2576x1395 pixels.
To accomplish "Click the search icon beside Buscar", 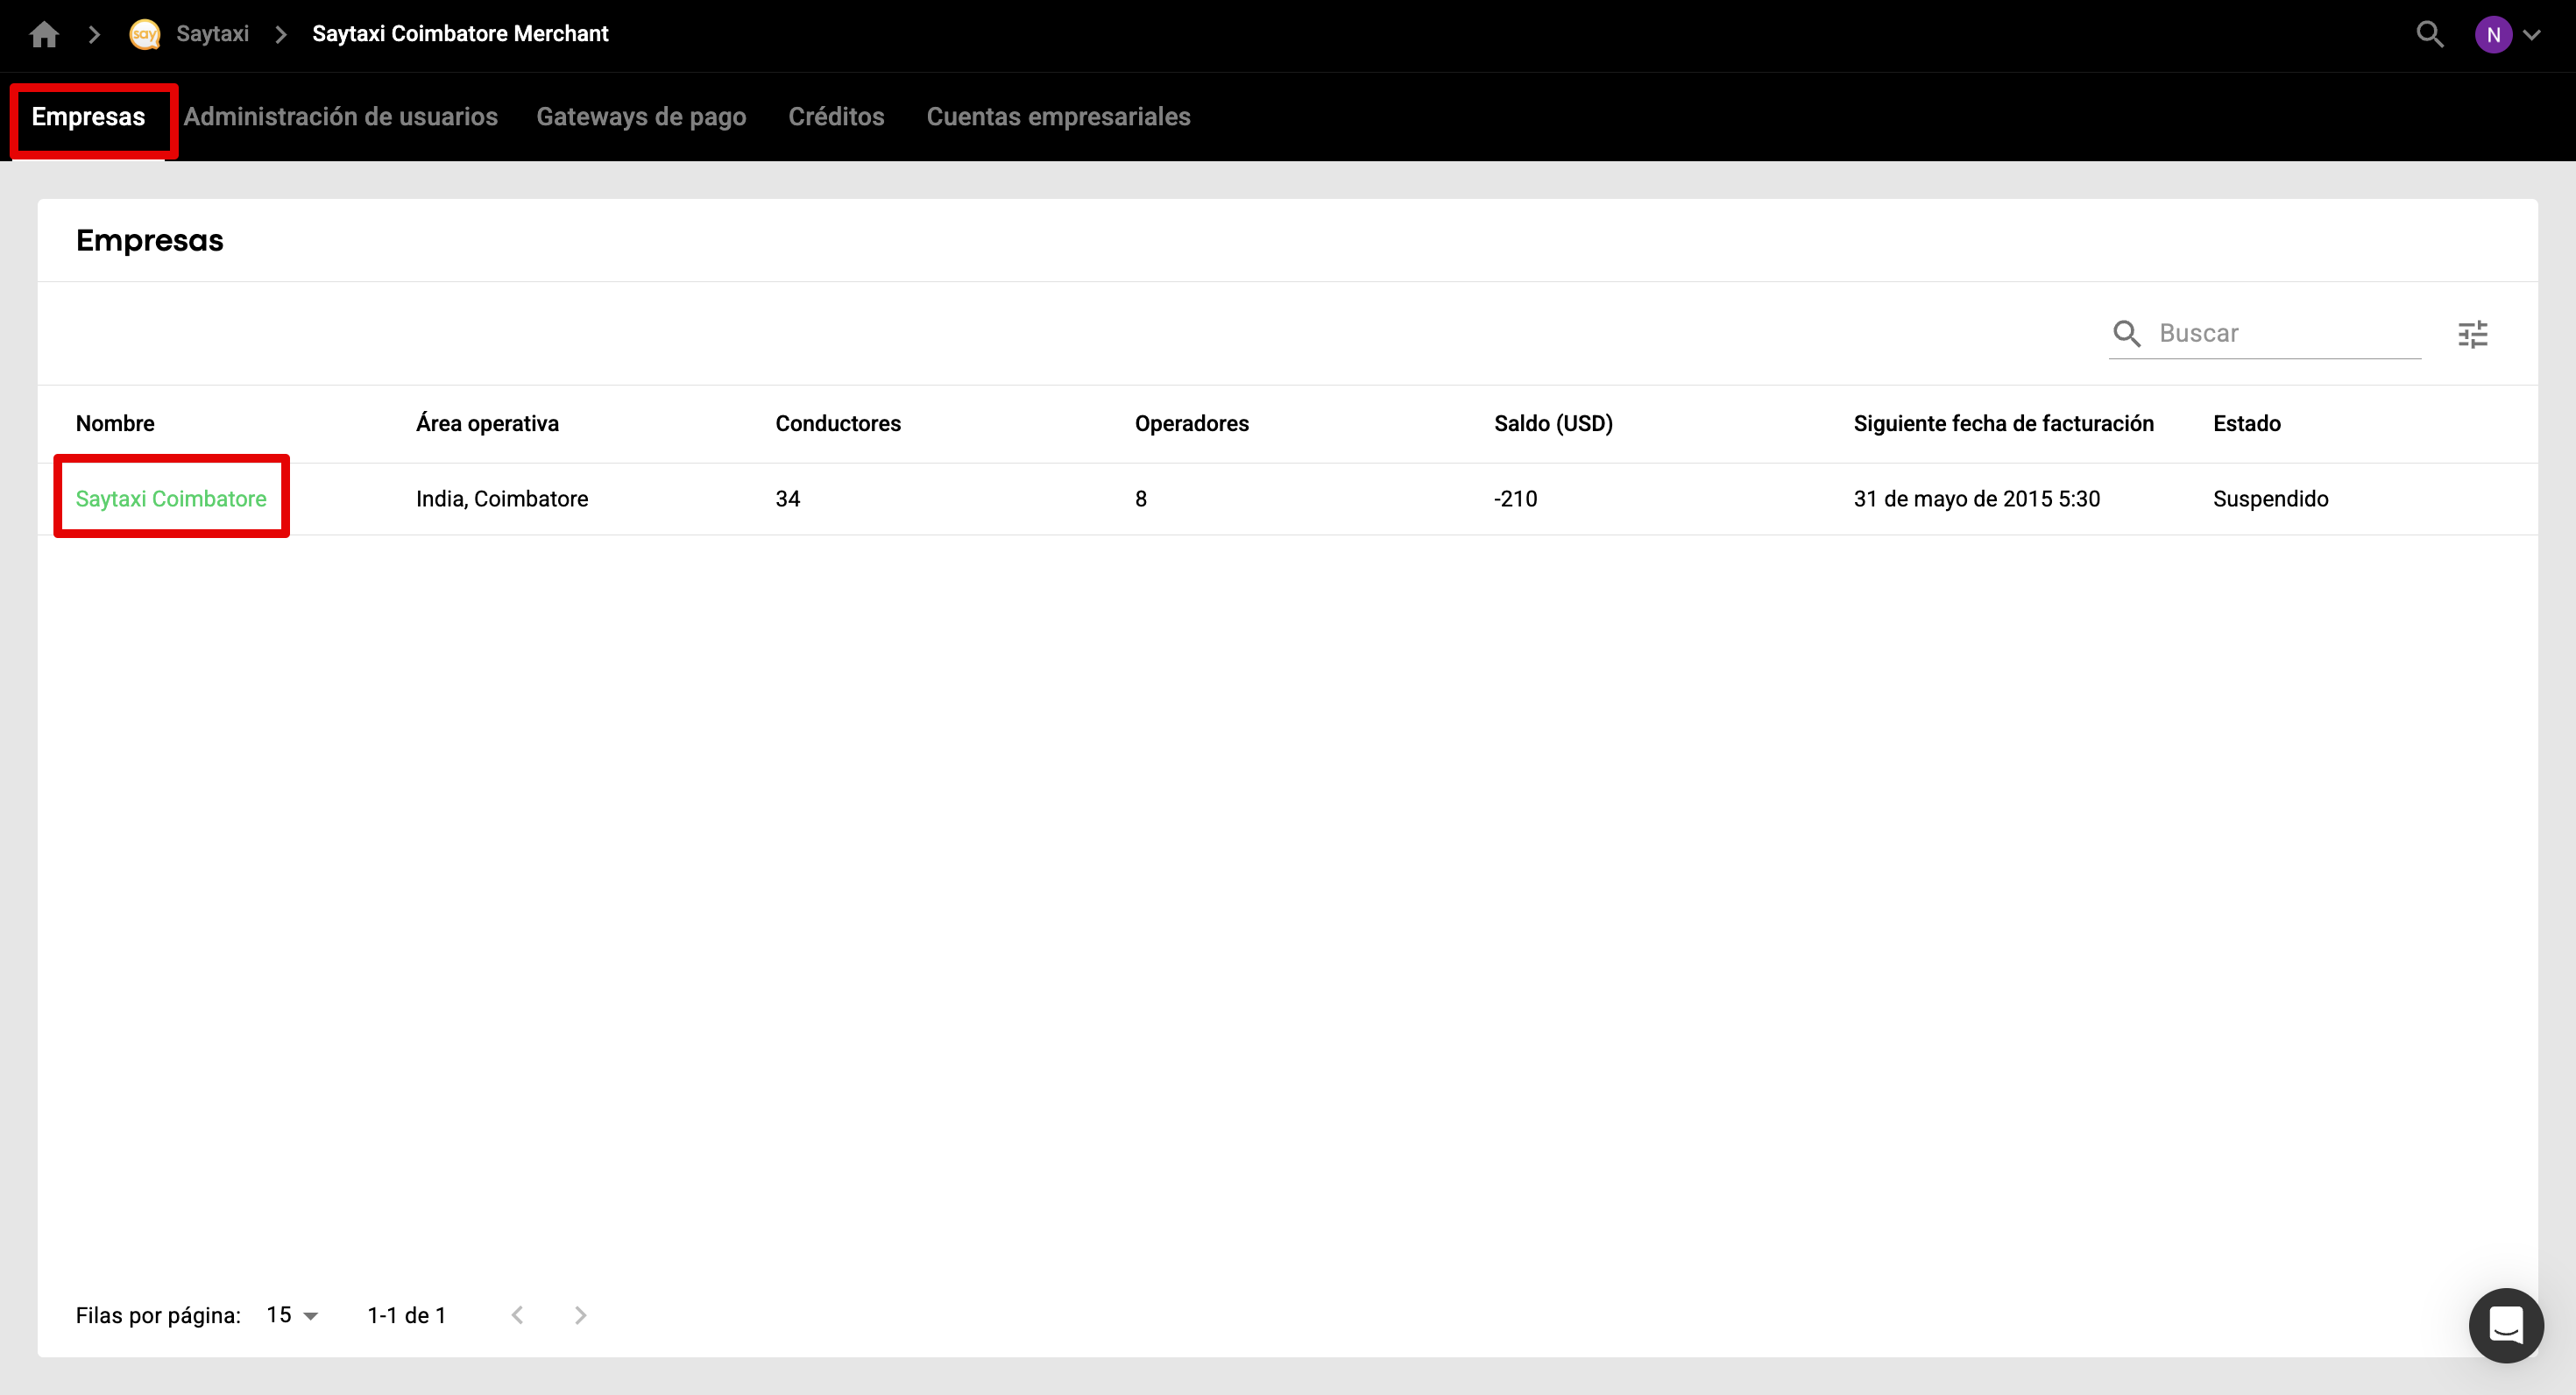I will [x=2126, y=334].
